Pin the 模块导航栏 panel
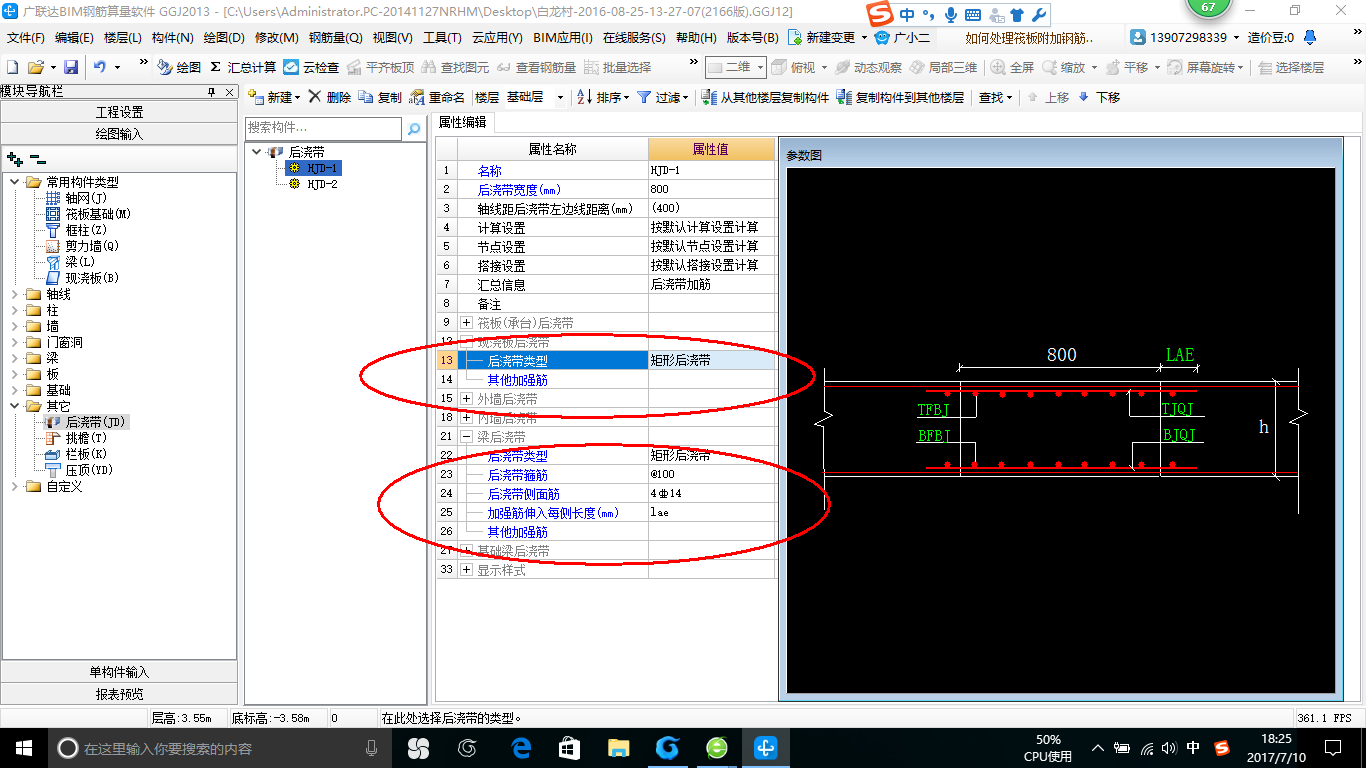Screen dimensions: 1366x768 pyautogui.click(x=211, y=92)
